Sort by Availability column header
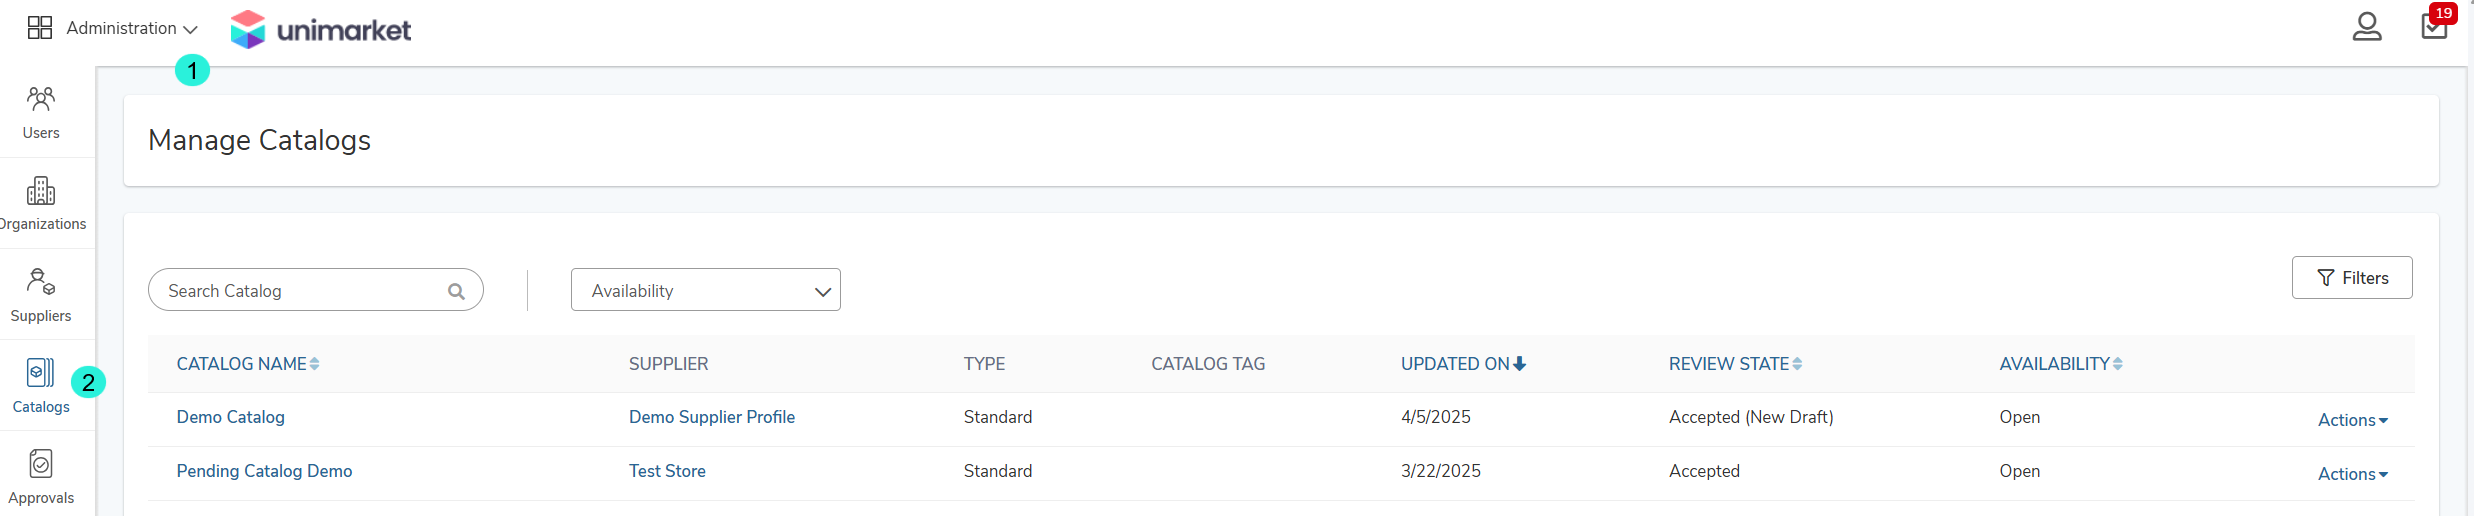 (2061, 364)
